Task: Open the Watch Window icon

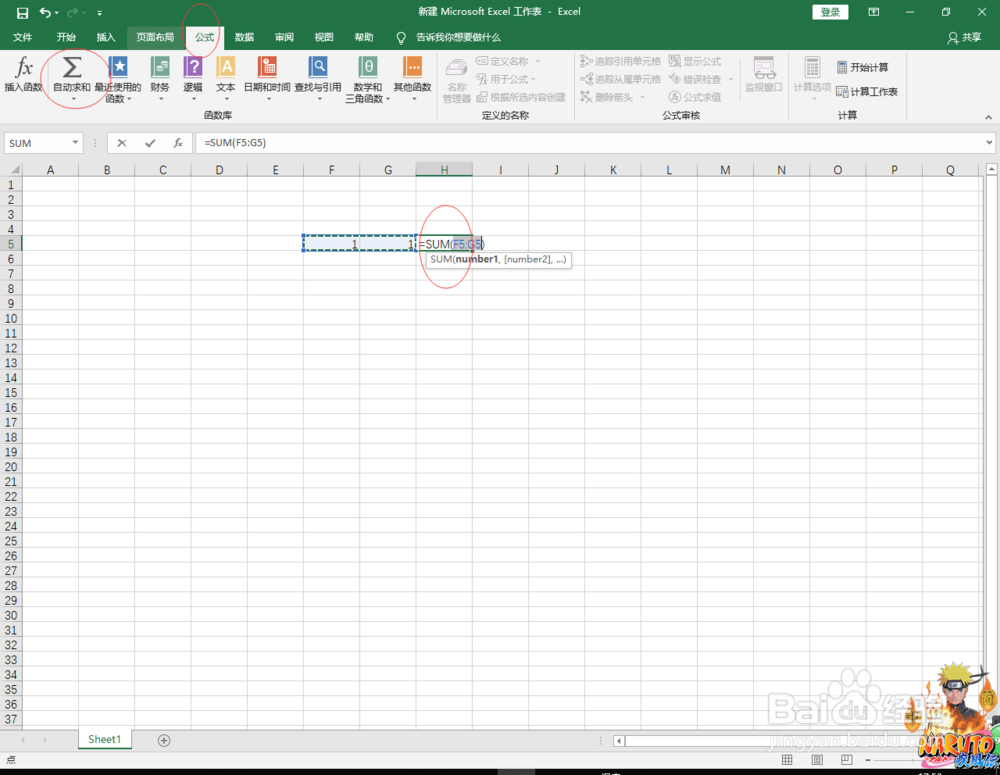Action: pos(763,67)
